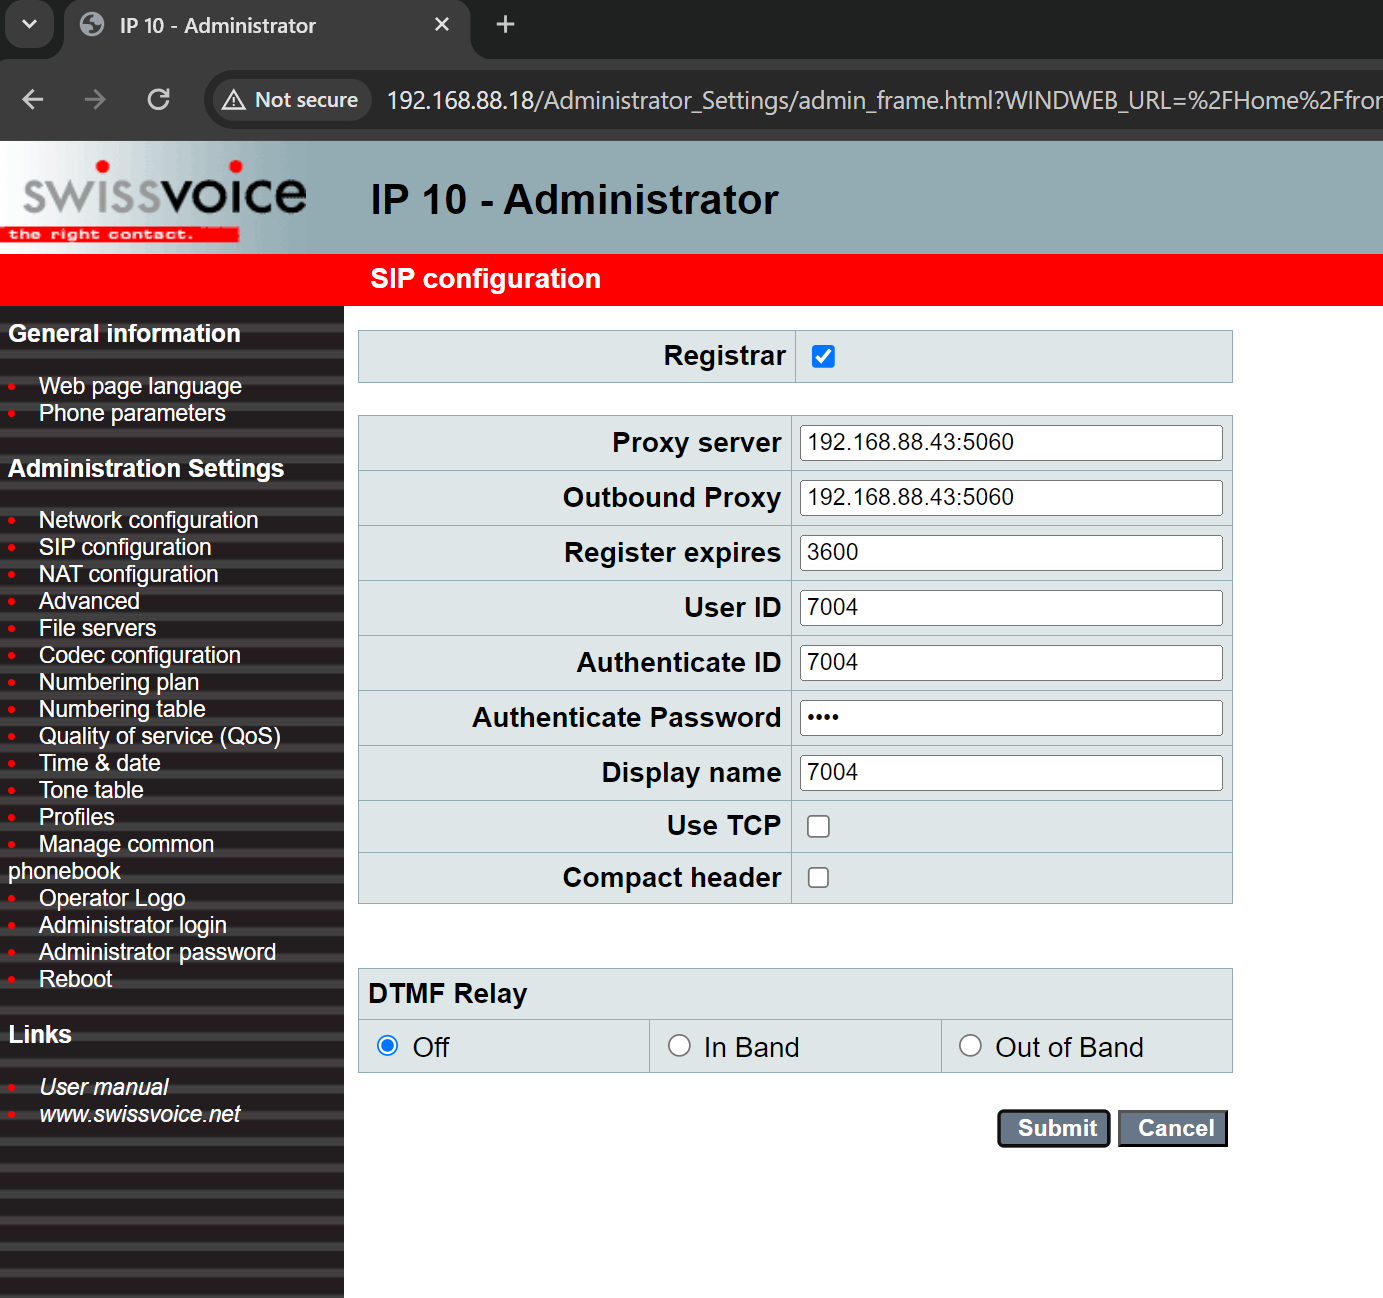Click the General information heading
The image size is (1383, 1298).
click(124, 333)
